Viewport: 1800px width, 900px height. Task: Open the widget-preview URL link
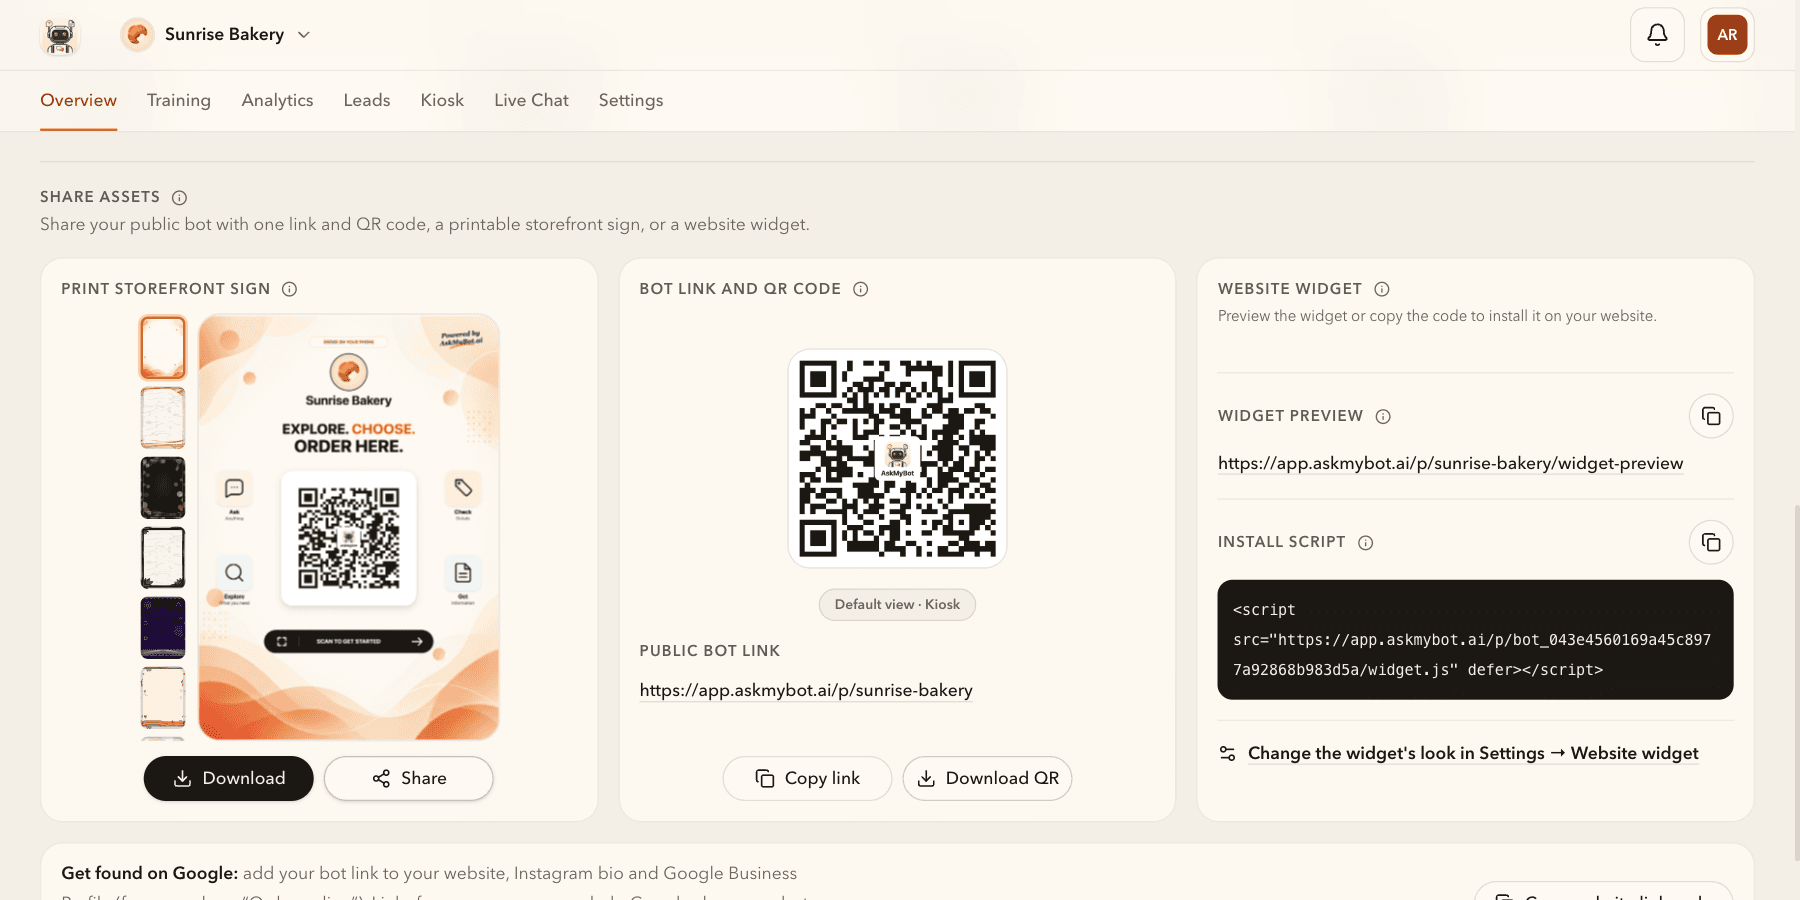1450,463
